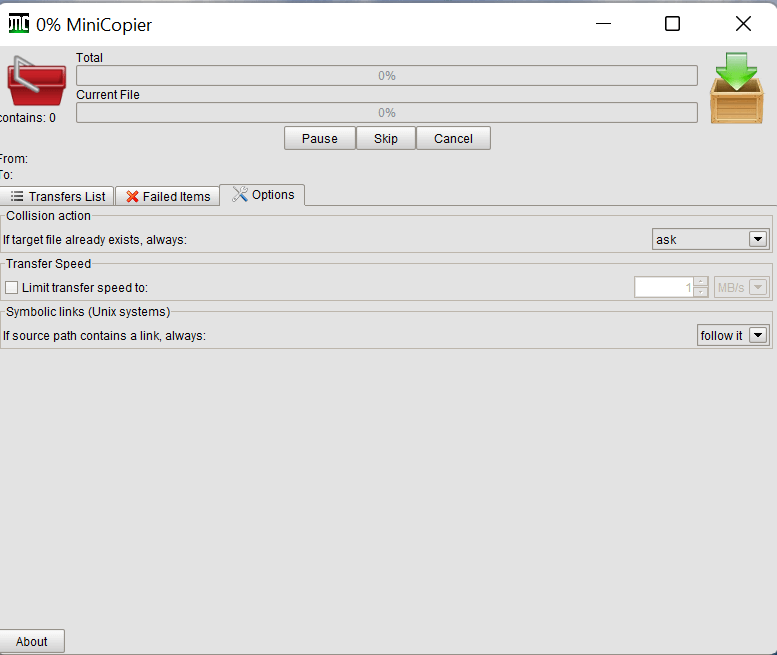Open the collision action 'ask' dropdown
Image resolution: width=777 pixels, height=655 pixels.
[710, 239]
